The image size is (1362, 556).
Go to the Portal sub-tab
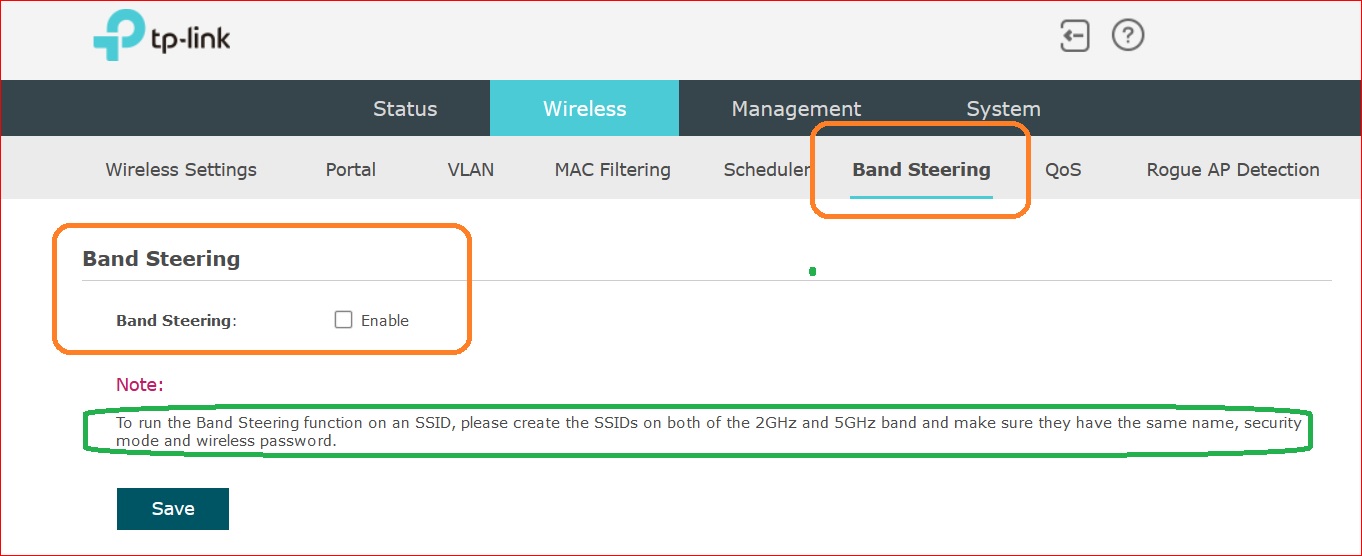click(x=351, y=170)
